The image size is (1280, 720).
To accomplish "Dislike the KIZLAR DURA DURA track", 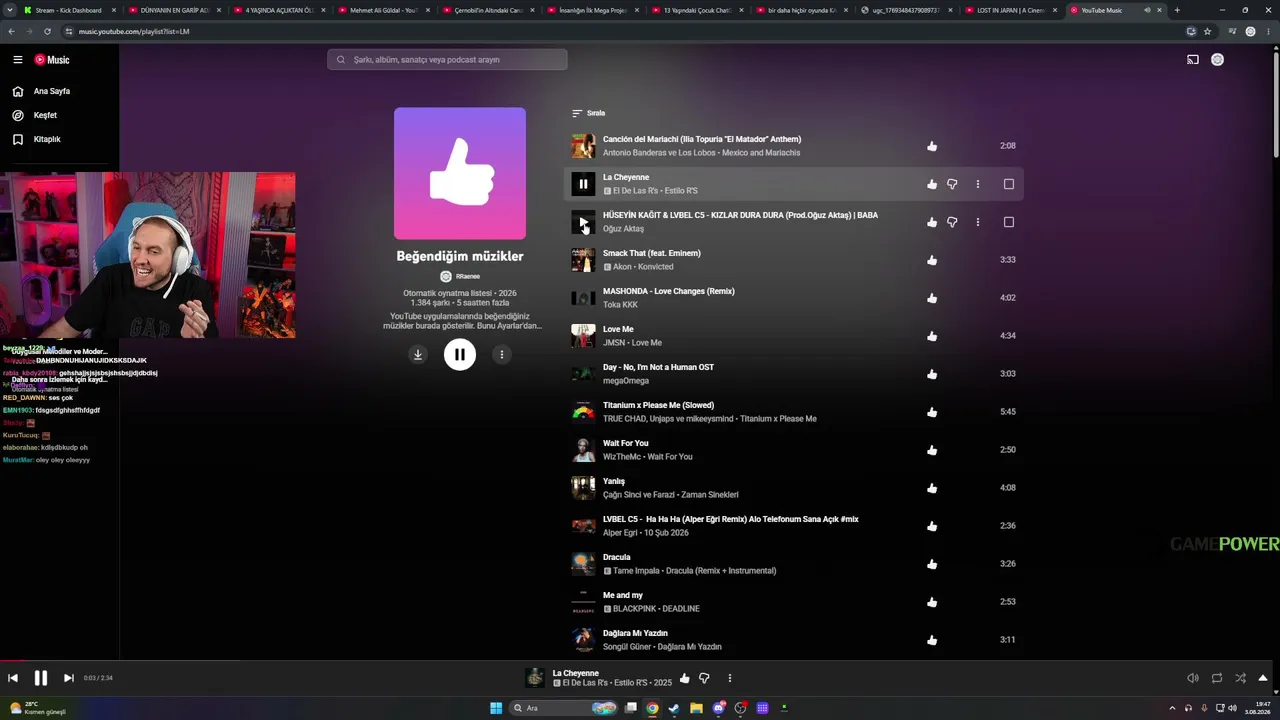I will click(952, 222).
